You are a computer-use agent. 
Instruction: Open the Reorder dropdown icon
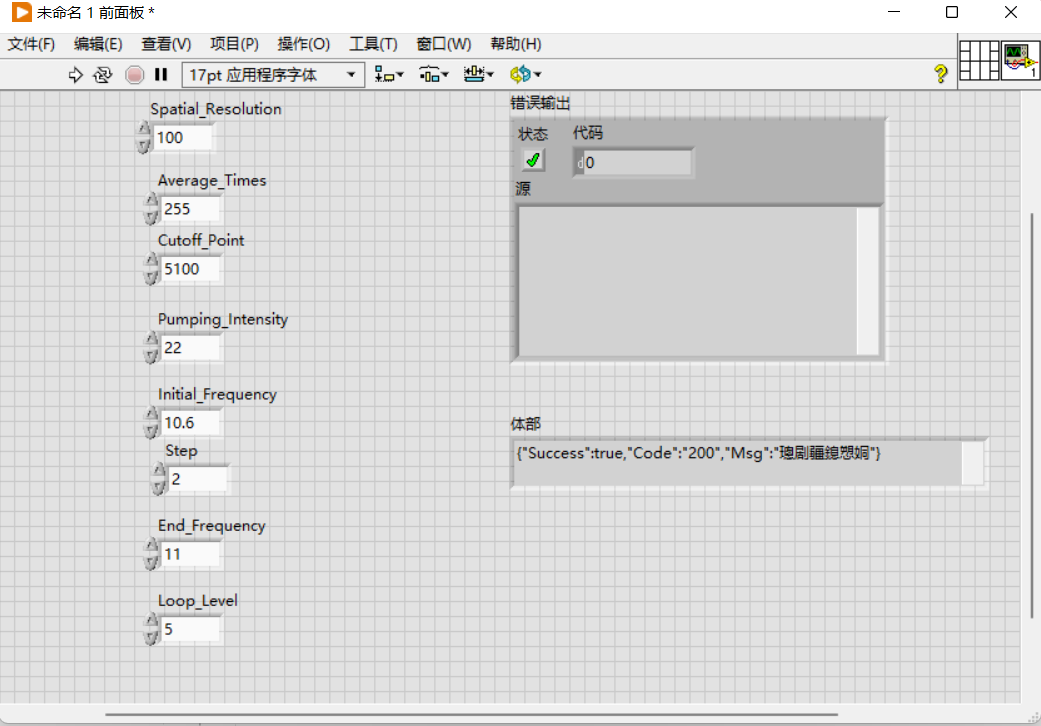[x=525, y=74]
